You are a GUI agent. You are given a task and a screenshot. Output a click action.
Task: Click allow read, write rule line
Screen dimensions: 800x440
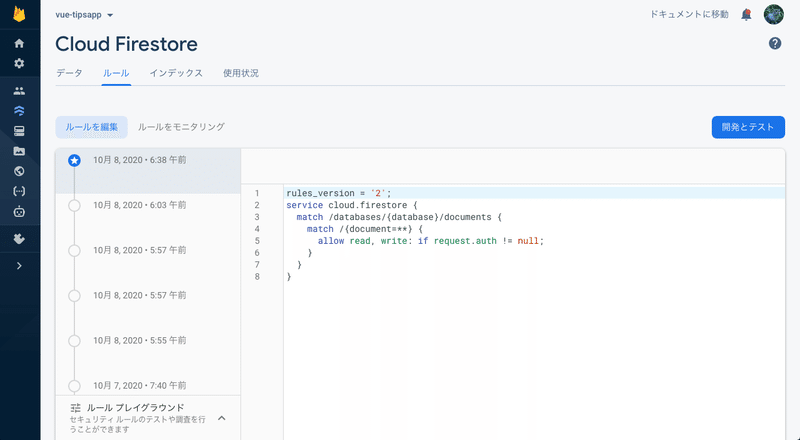point(431,241)
